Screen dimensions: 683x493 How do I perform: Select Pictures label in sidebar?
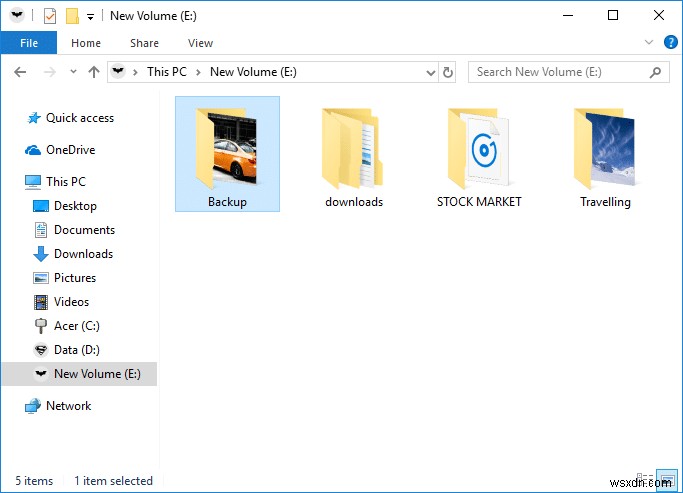point(75,278)
